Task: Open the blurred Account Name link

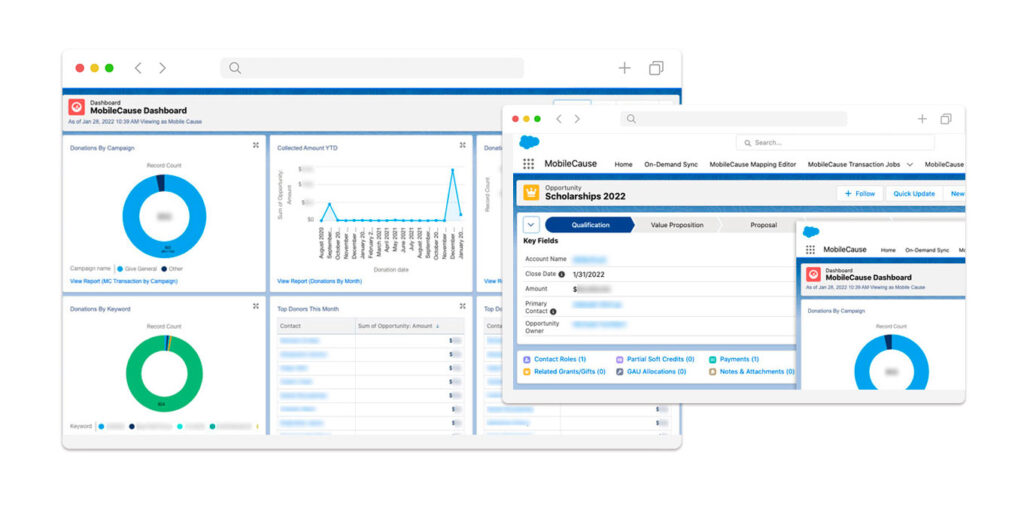Action: 590,259
